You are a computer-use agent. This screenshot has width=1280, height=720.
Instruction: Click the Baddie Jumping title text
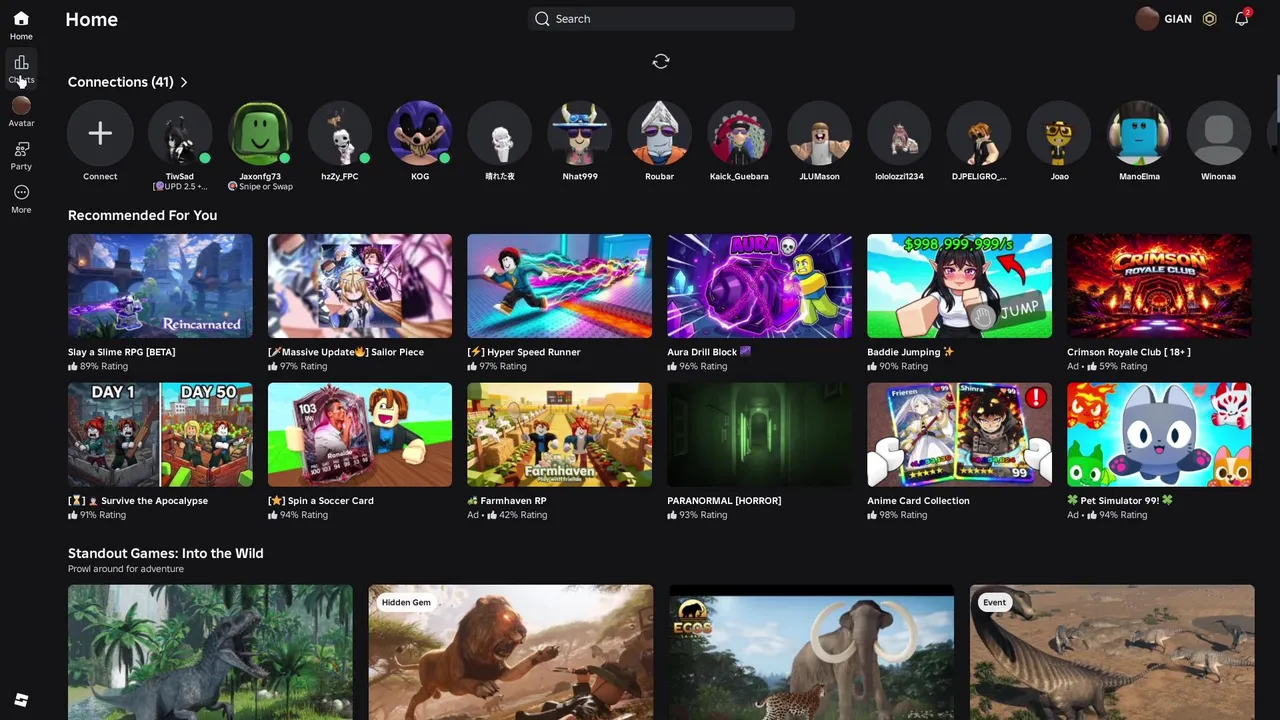pos(911,352)
